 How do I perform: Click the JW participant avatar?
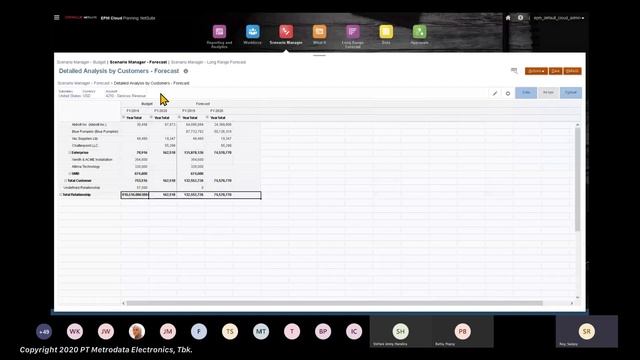[106, 331]
